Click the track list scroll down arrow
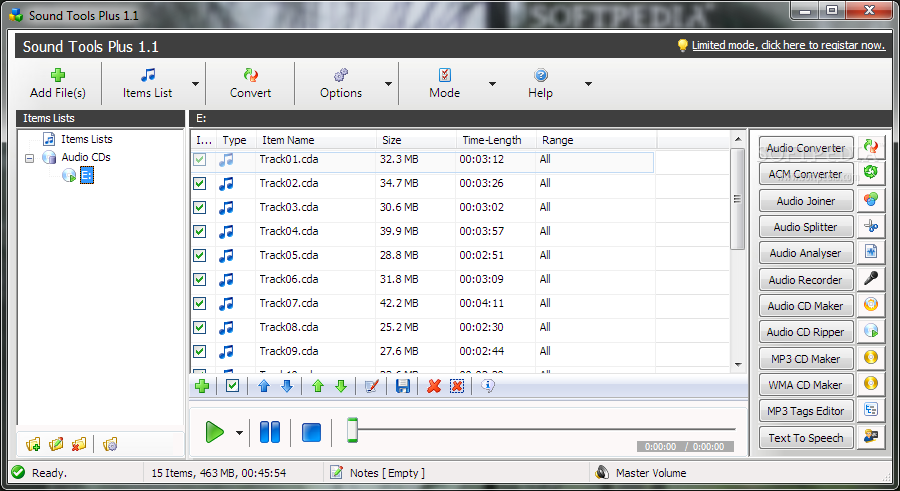 click(738, 365)
